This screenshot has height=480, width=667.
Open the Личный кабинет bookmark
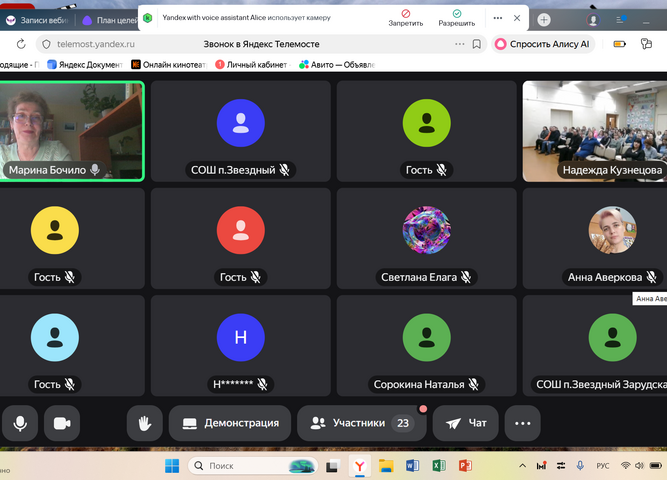(x=251, y=64)
